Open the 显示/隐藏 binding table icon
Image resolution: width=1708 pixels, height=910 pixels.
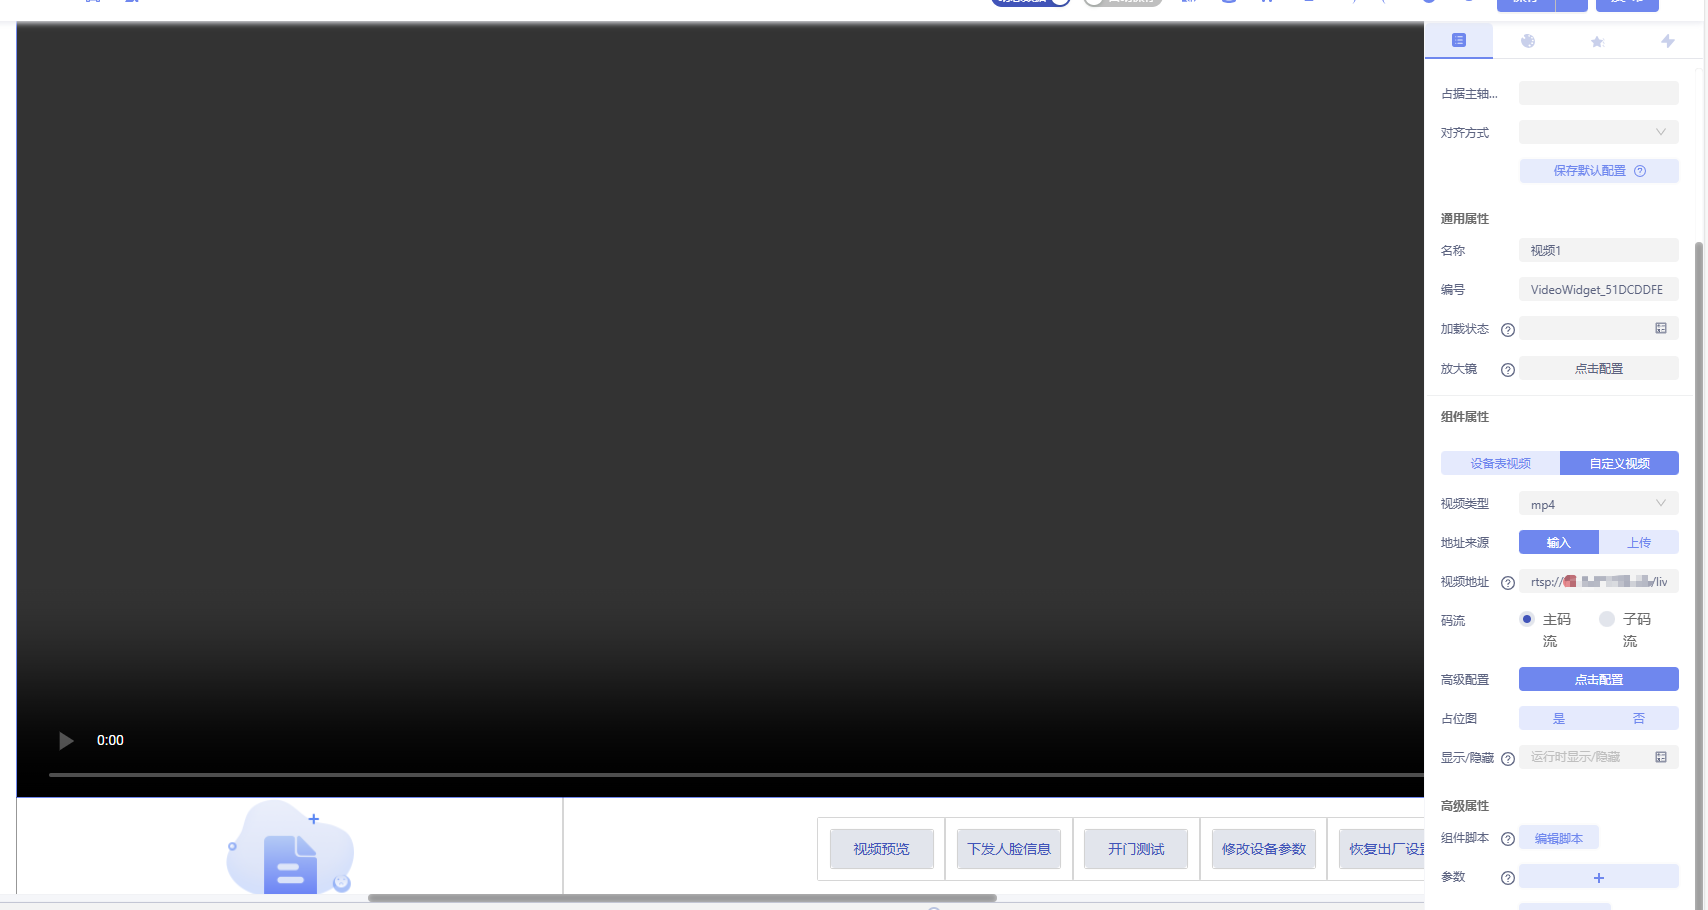(x=1661, y=757)
